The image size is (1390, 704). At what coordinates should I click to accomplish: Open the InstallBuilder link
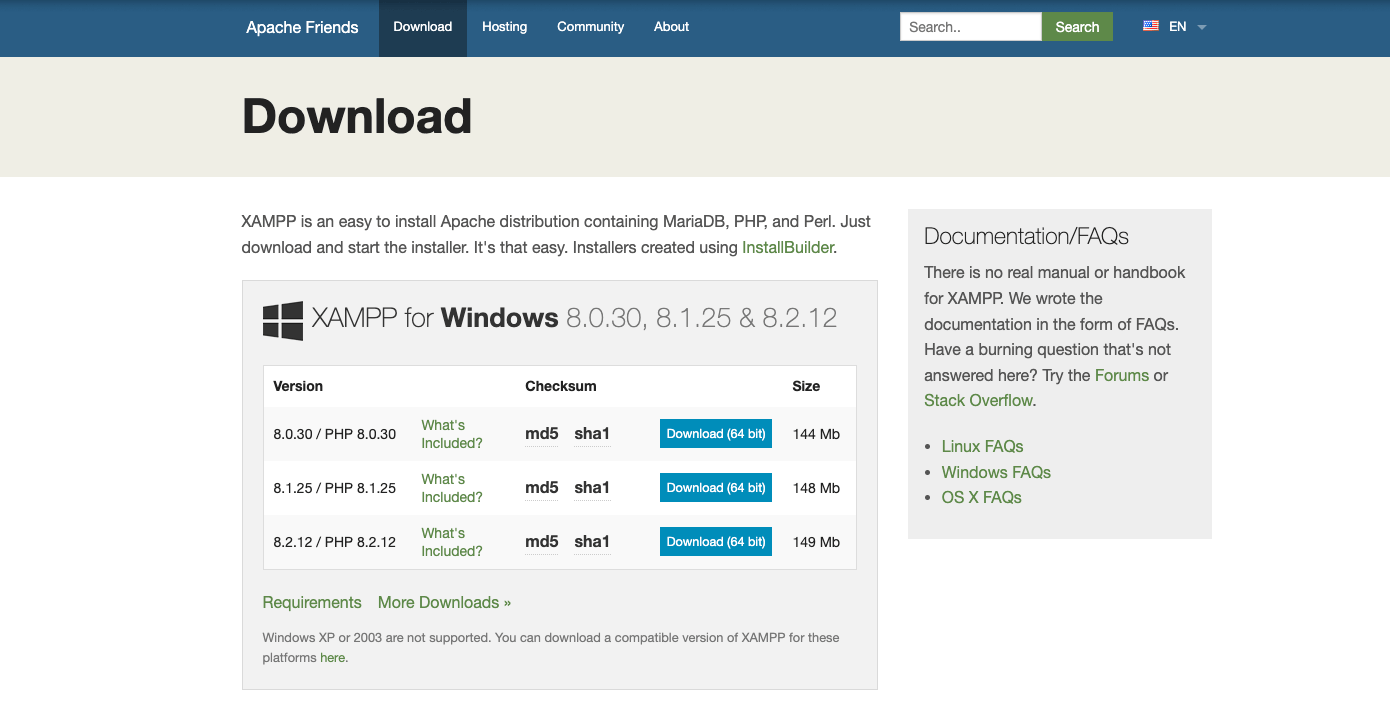pos(787,247)
